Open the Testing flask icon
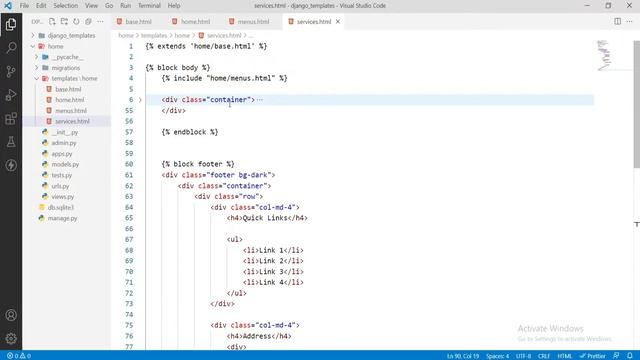This screenshot has height=360, width=640. [x=11, y=142]
